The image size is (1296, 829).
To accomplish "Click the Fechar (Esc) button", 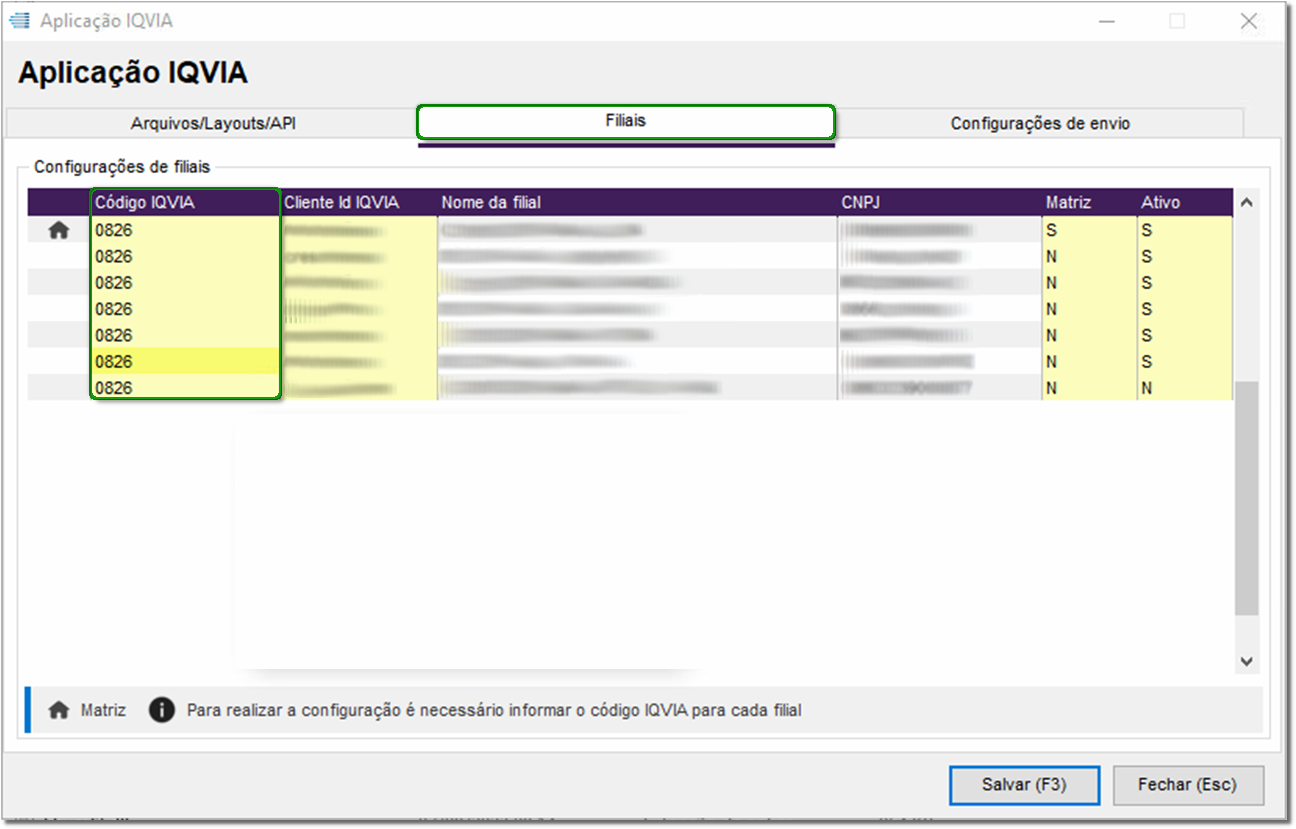I will click(1187, 785).
